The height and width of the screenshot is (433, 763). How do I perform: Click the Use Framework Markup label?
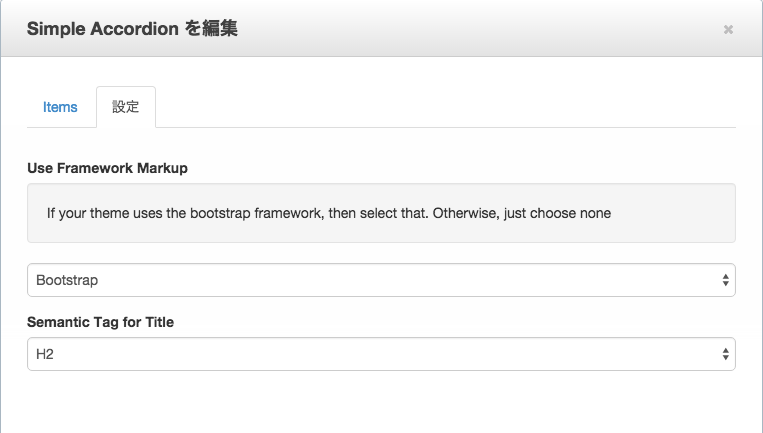[x=108, y=168]
